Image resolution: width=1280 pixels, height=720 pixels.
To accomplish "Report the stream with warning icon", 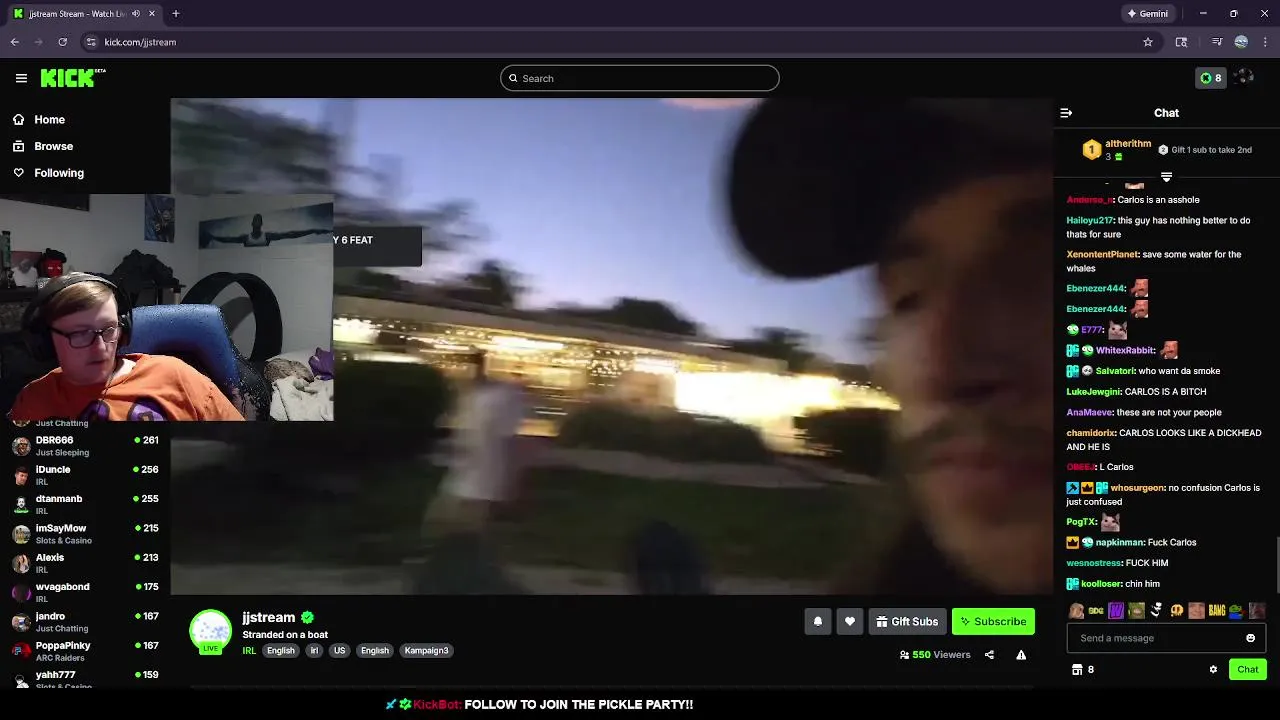I will 1021,655.
